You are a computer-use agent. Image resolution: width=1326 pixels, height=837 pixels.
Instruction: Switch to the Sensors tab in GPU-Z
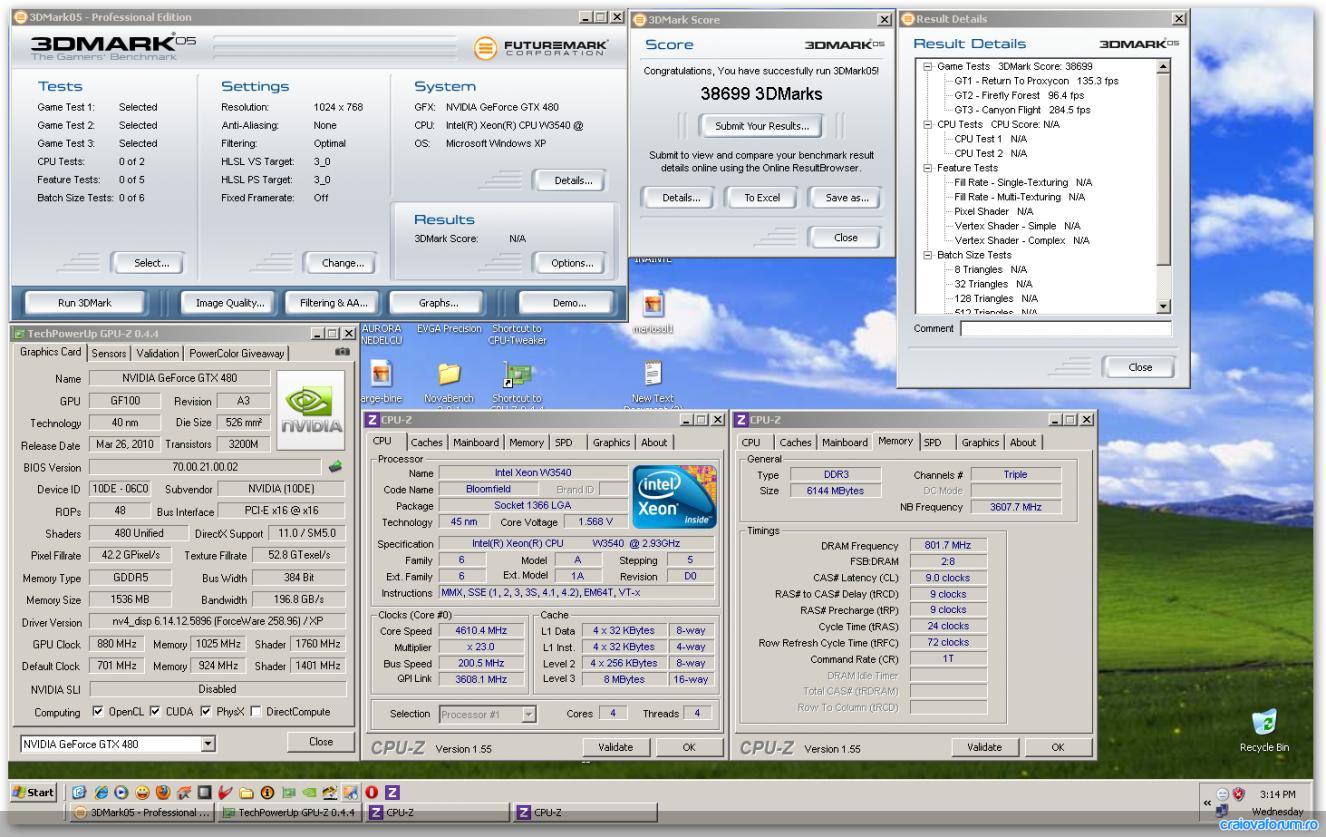(109, 353)
